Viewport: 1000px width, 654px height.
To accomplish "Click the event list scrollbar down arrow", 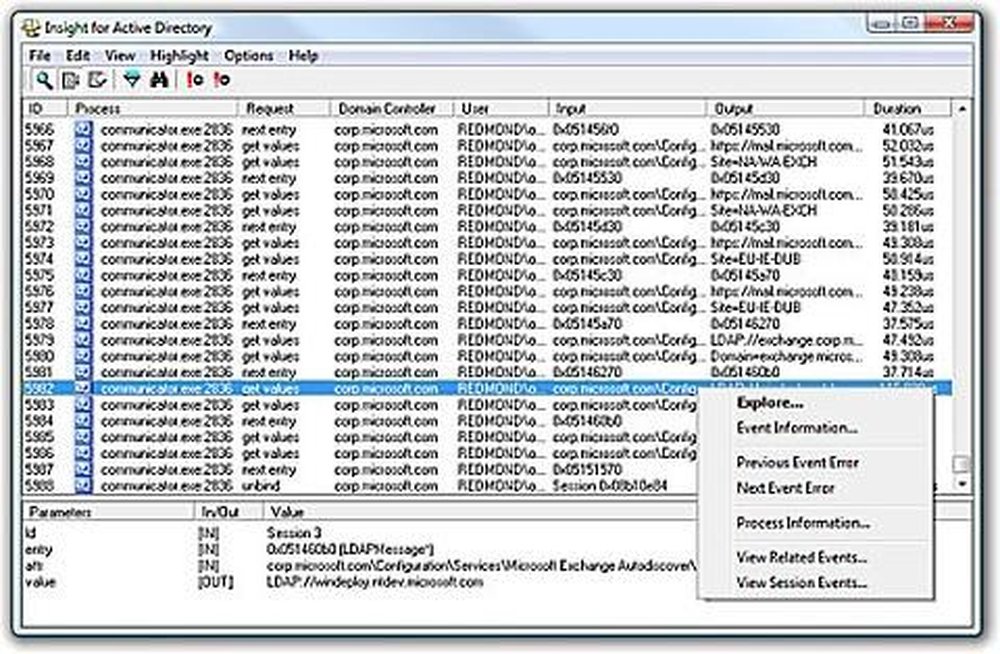I will 962,485.
